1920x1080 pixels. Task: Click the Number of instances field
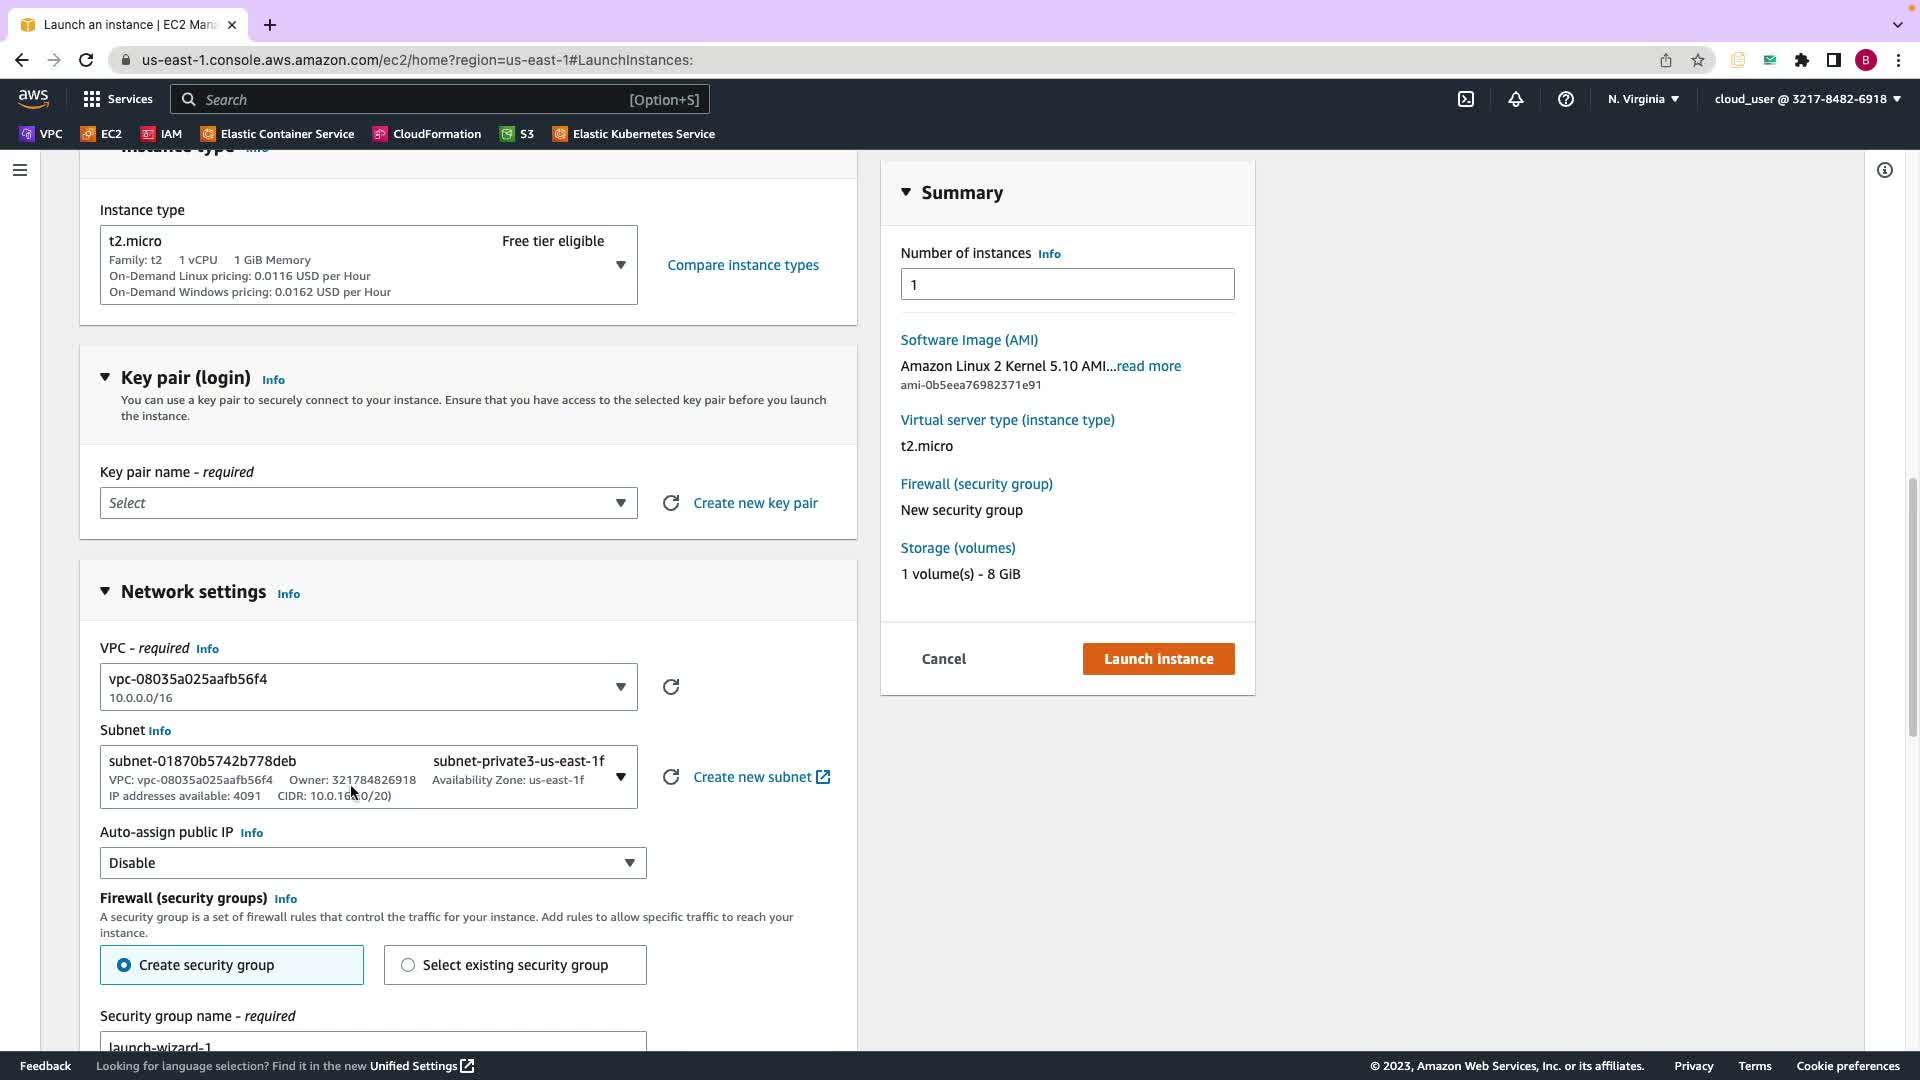point(1066,284)
